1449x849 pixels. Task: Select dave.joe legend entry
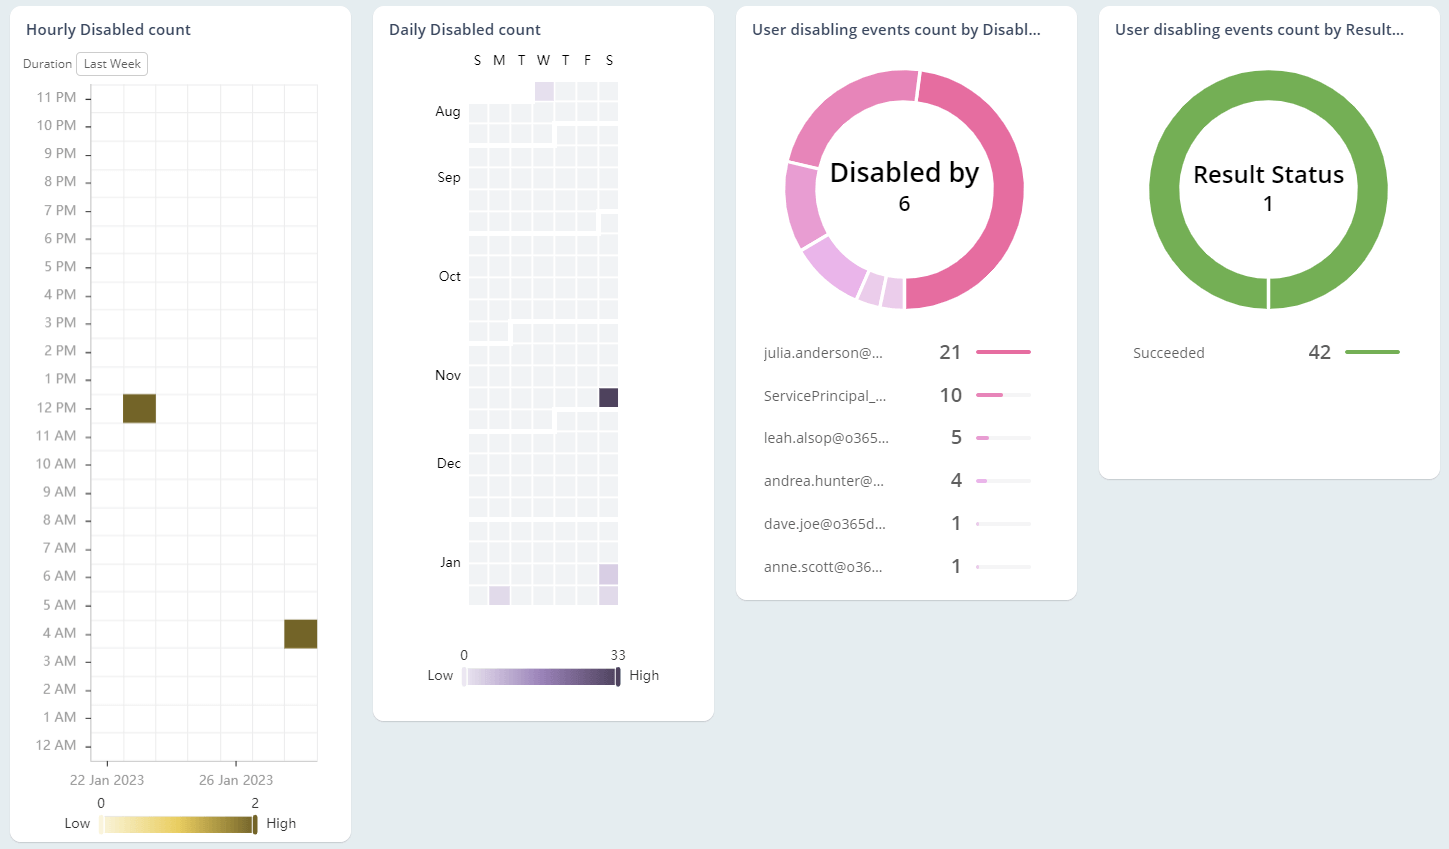824,524
